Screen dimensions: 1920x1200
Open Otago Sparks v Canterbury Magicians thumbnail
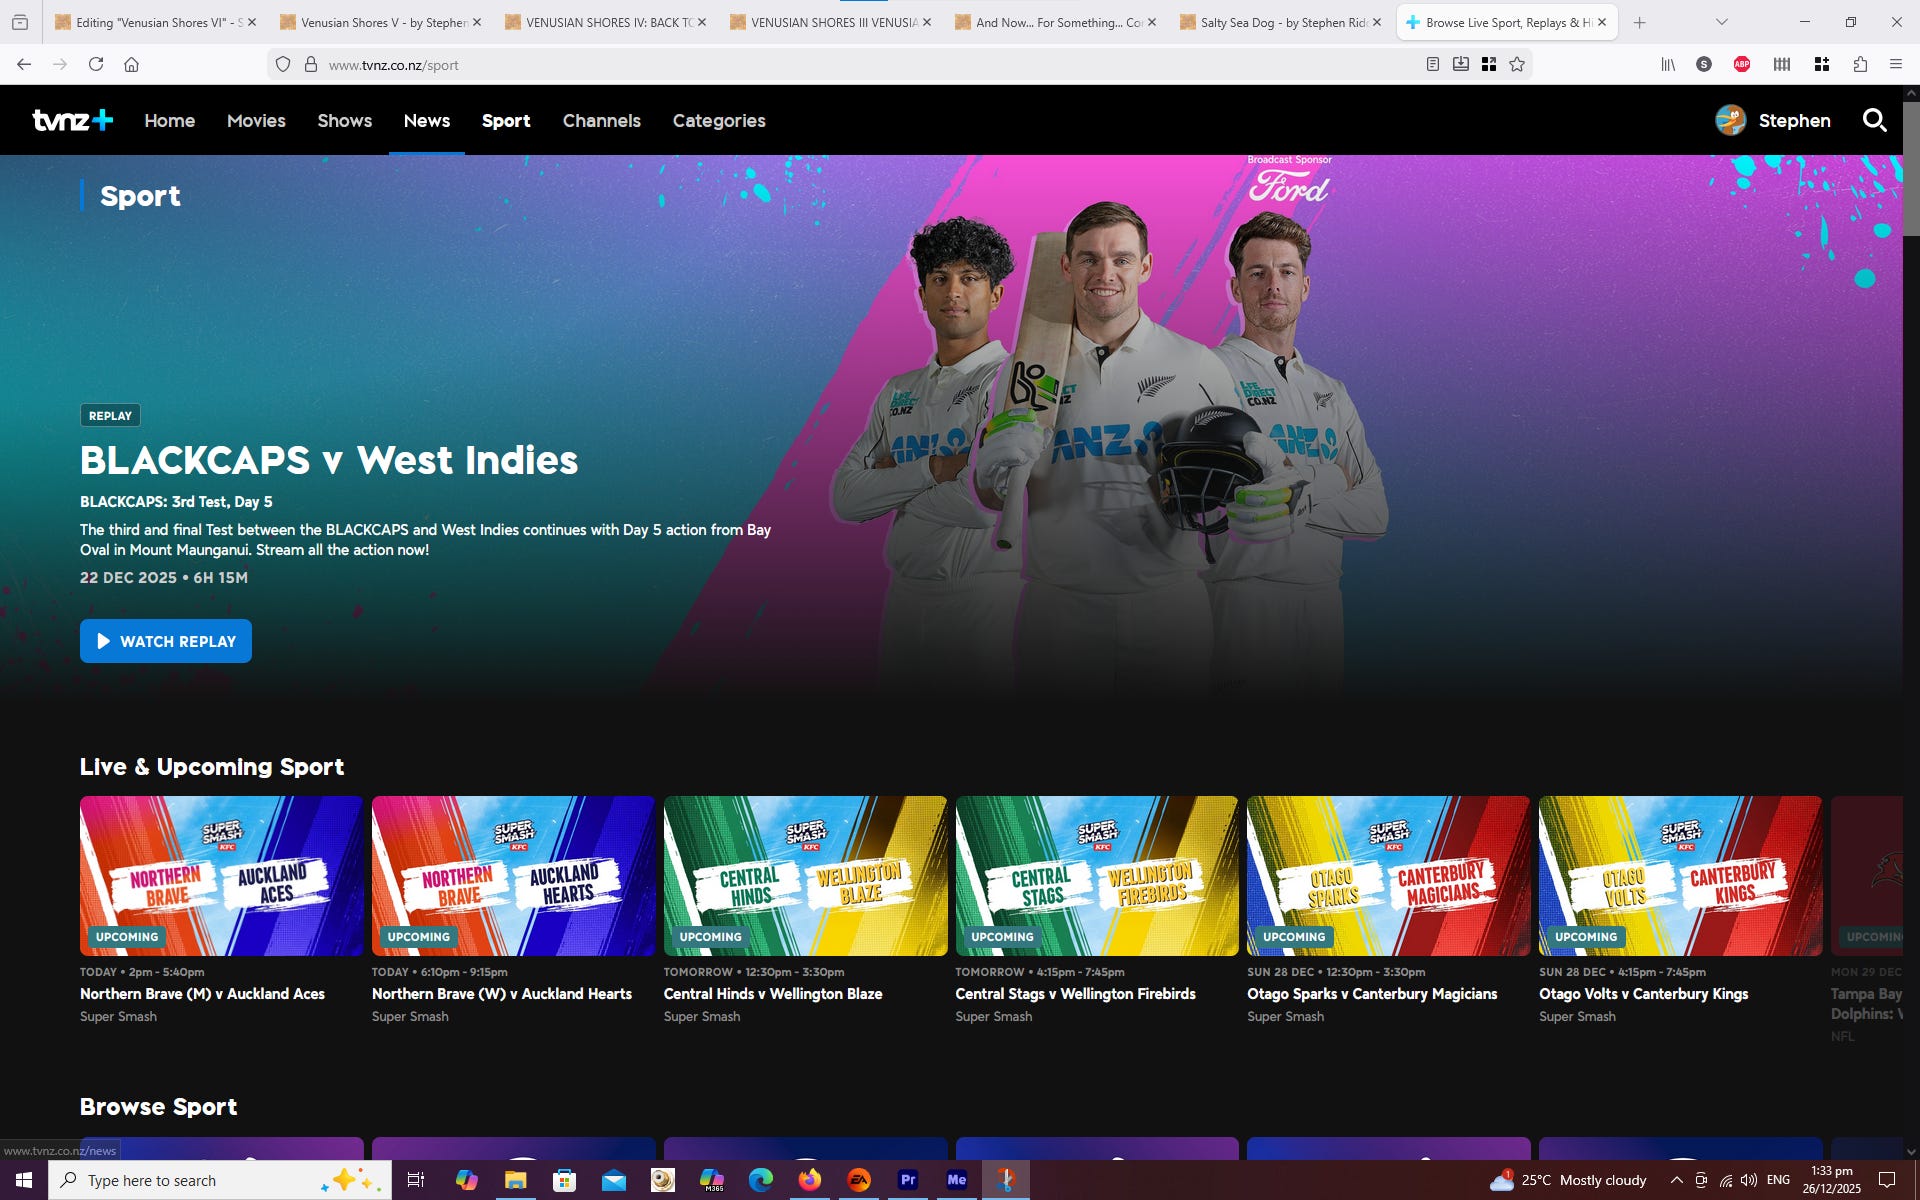tap(1388, 875)
